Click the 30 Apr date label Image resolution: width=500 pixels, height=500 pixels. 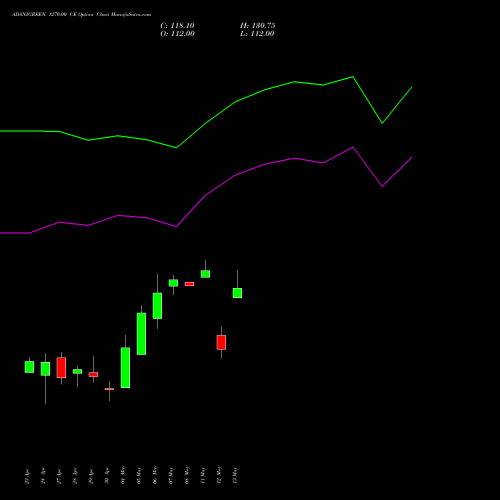[x=107, y=476]
